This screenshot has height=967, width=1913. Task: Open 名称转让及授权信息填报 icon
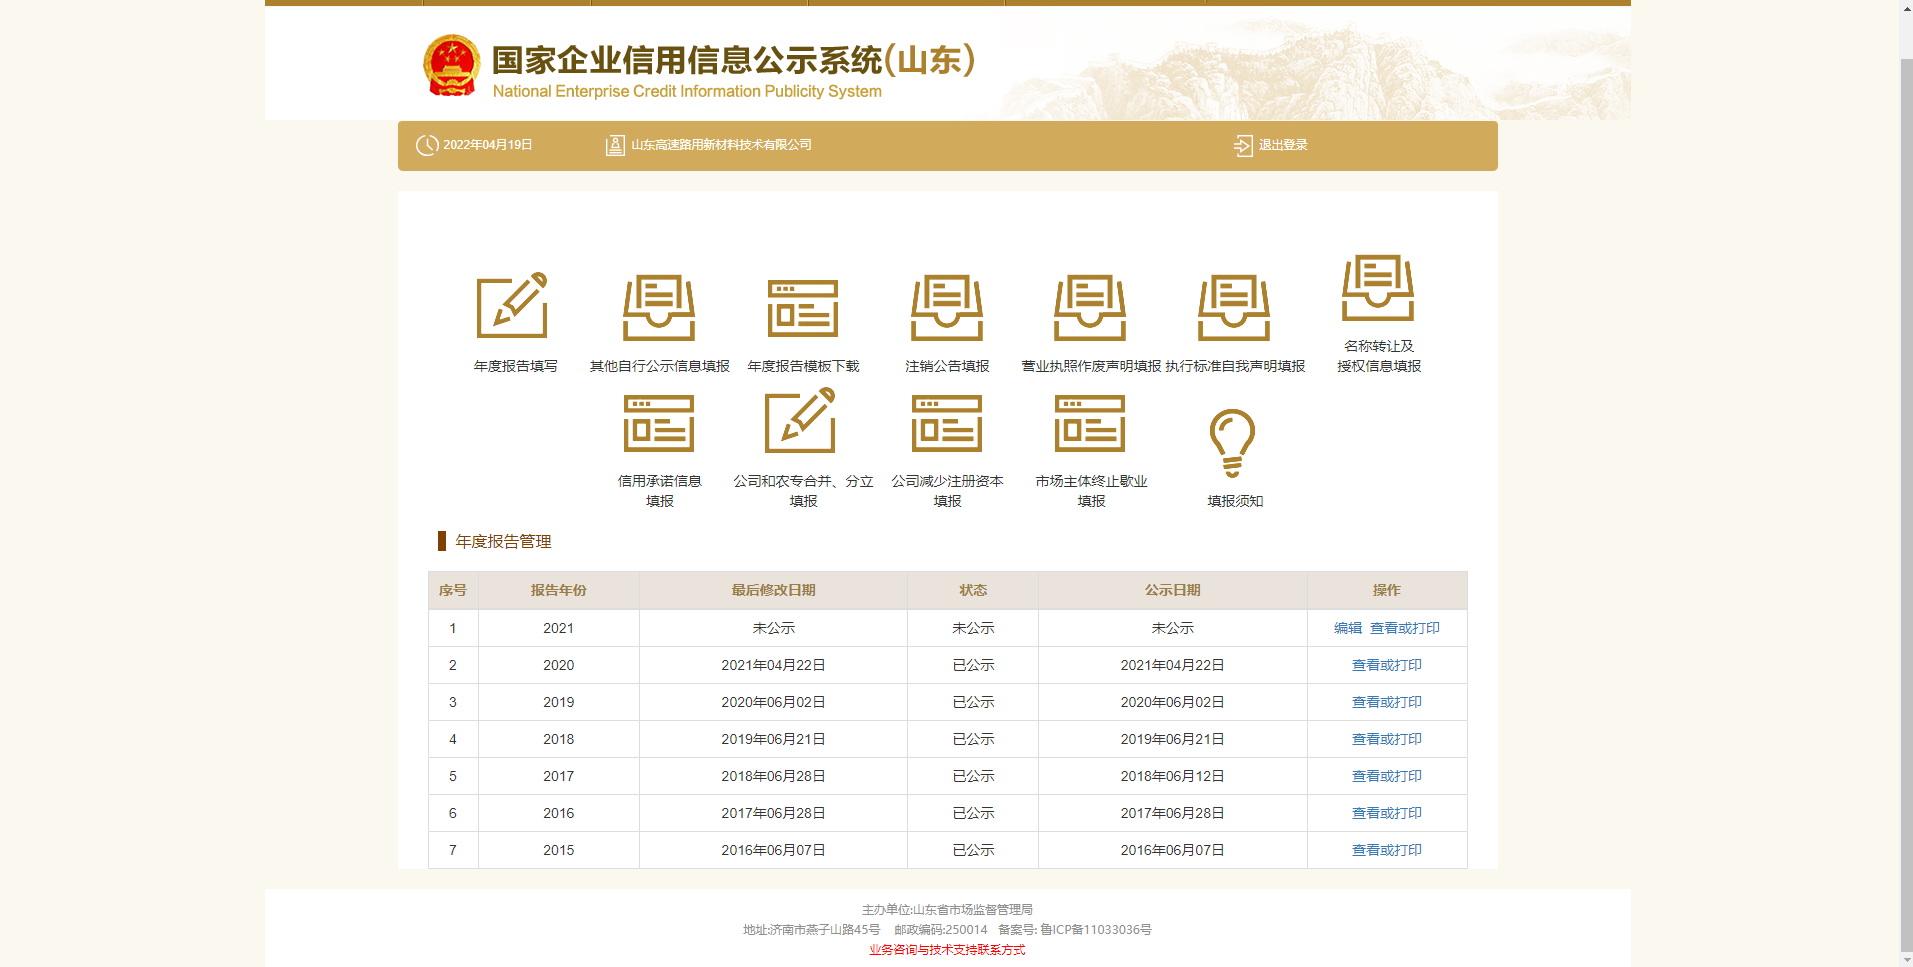pos(1378,288)
